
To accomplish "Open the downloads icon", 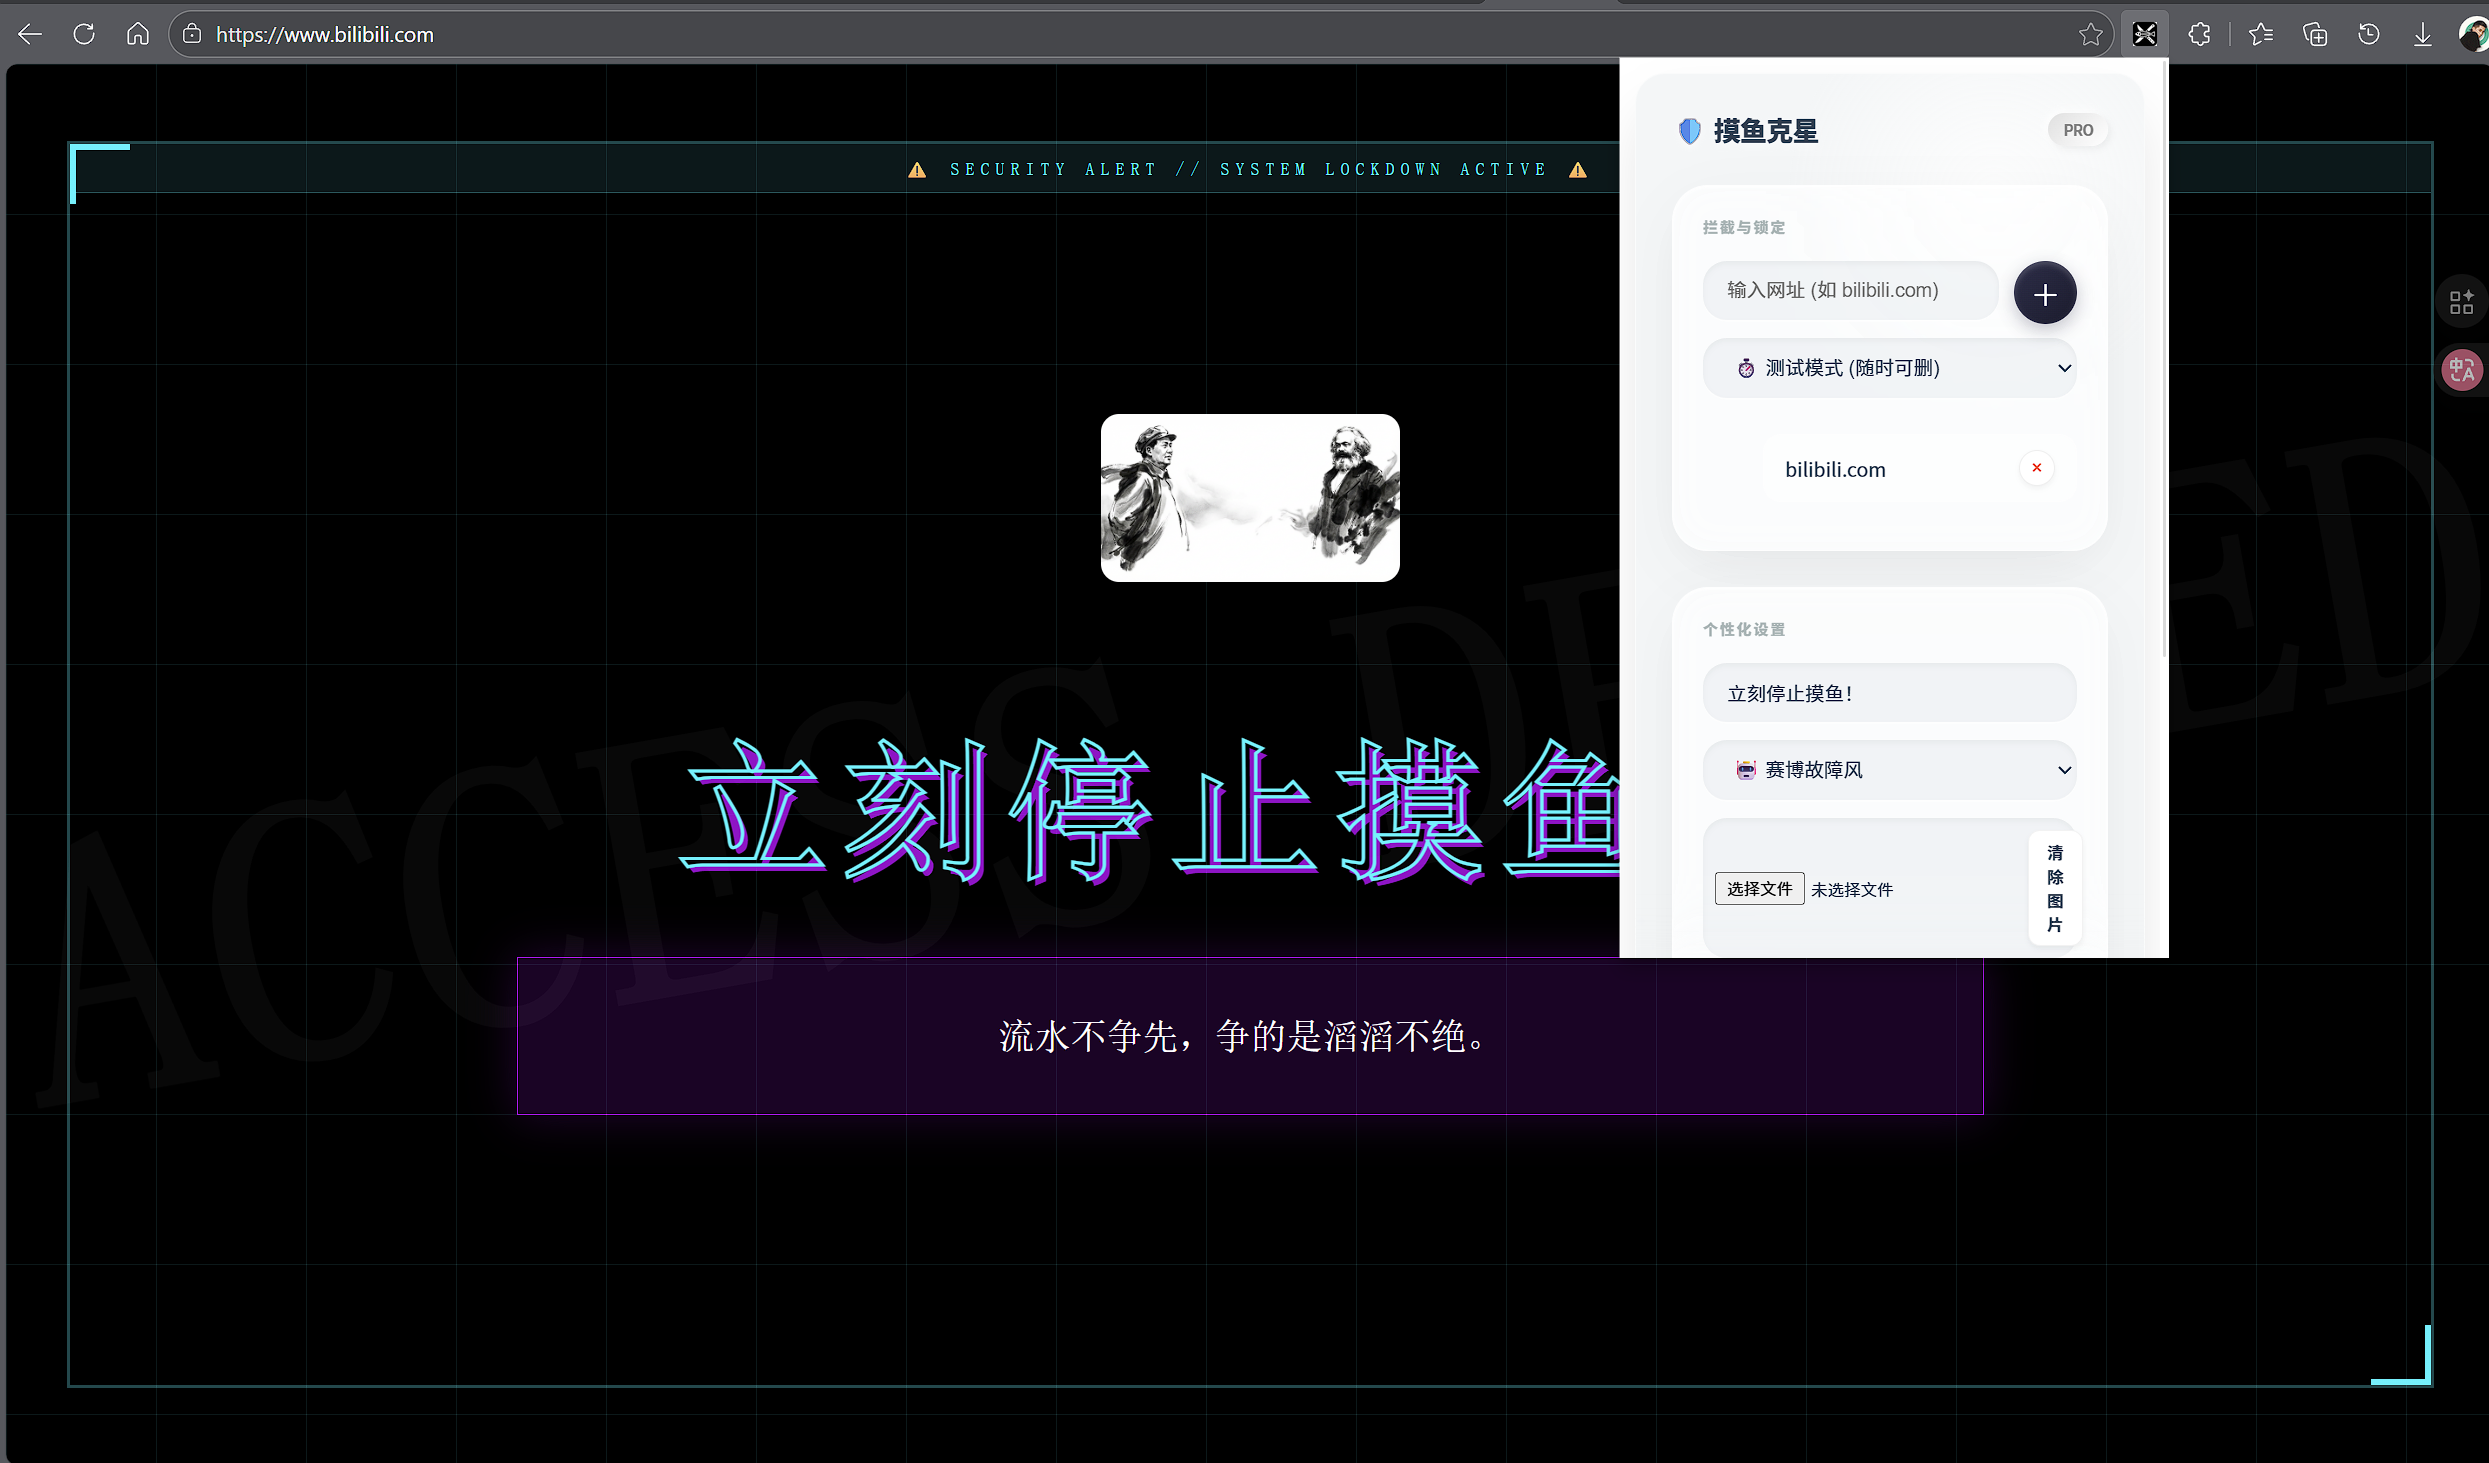I will (x=2421, y=33).
